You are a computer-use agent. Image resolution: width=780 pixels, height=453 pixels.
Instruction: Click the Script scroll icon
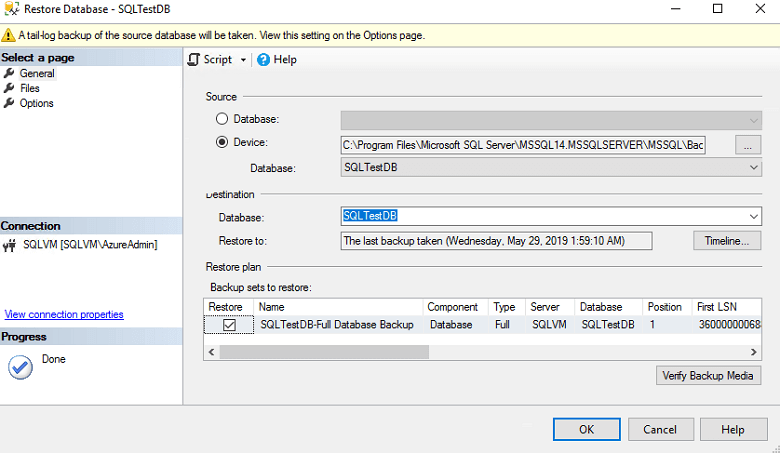(x=194, y=60)
